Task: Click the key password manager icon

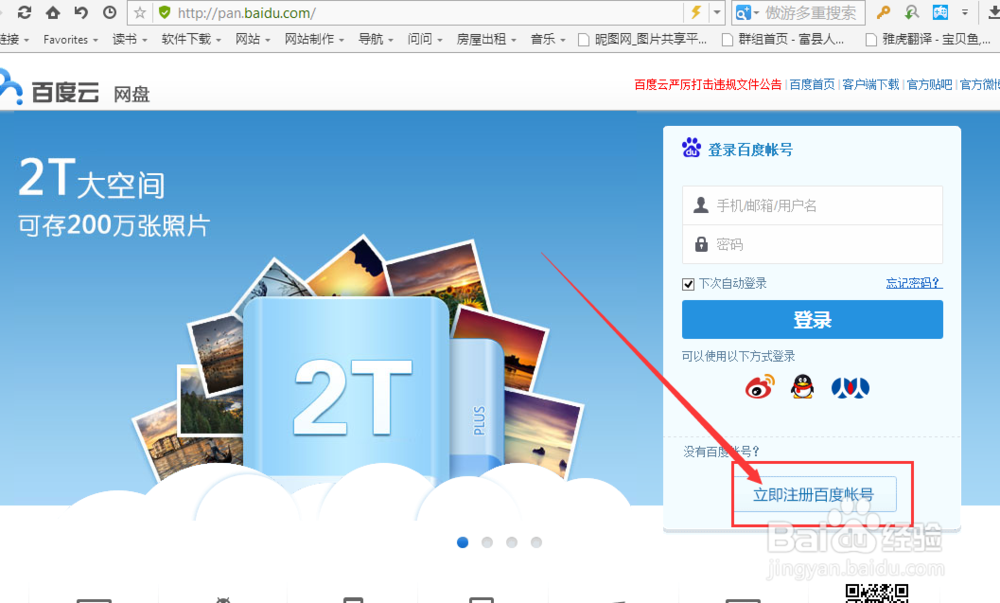Action: (883, 12)
